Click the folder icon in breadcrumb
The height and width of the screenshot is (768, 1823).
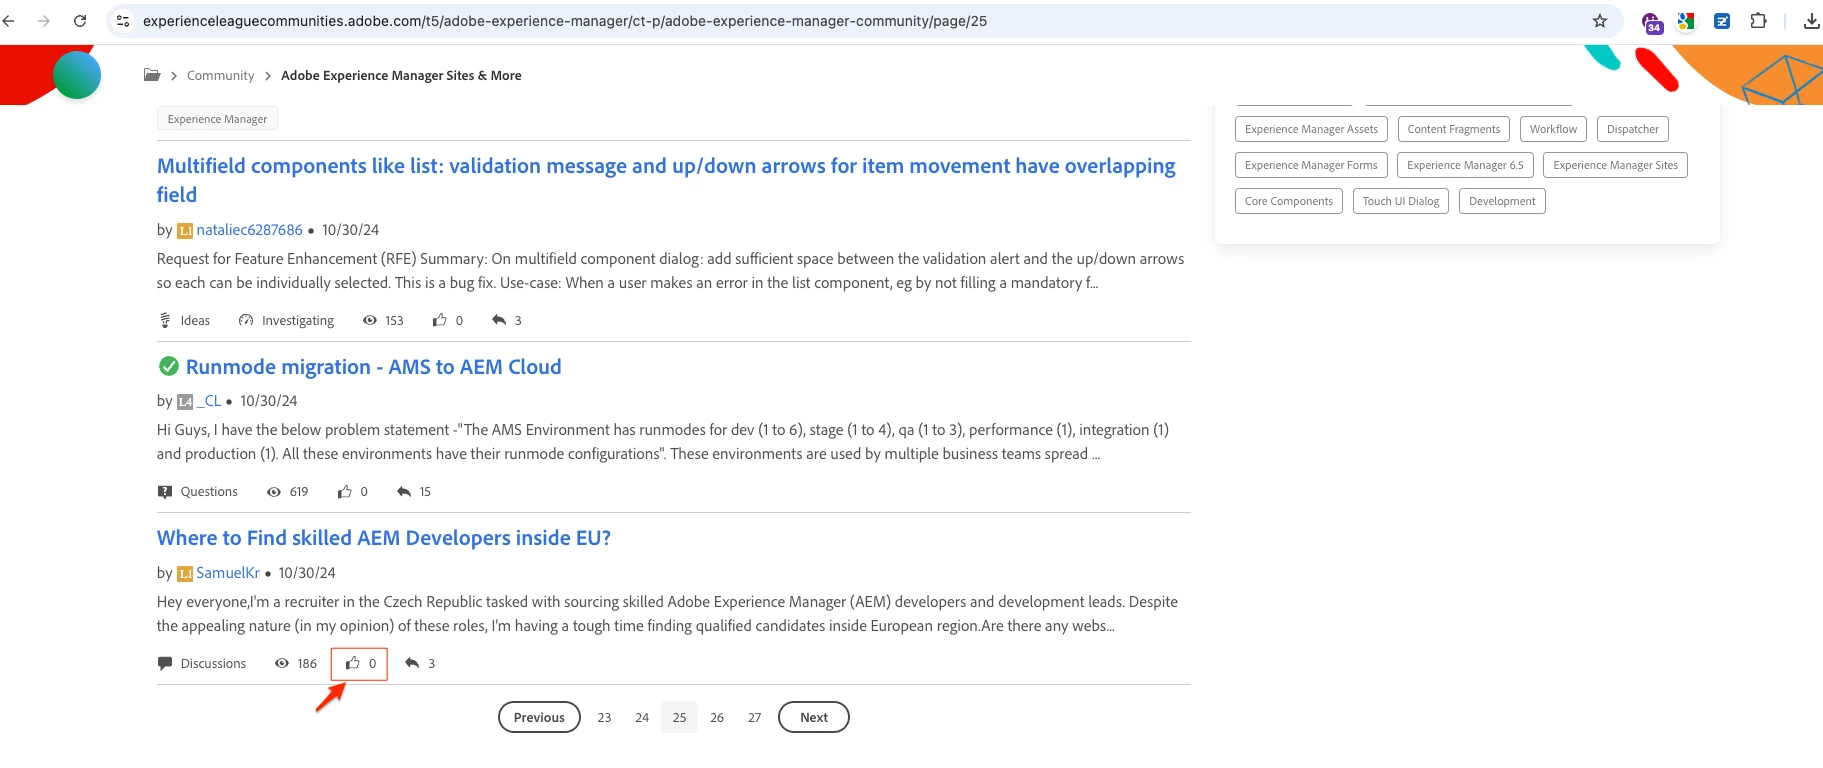click(x=152, y=75)
